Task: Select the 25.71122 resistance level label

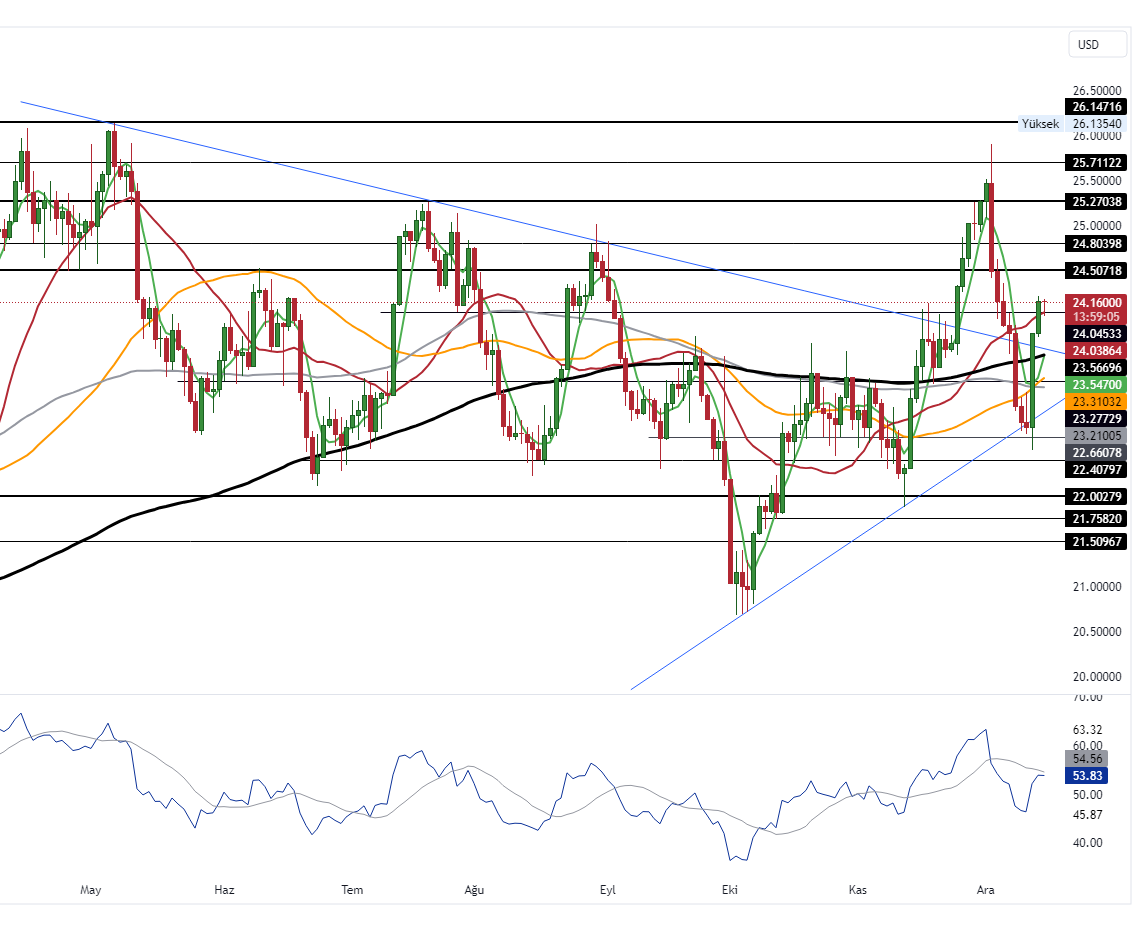Action: click(1097, 162)
